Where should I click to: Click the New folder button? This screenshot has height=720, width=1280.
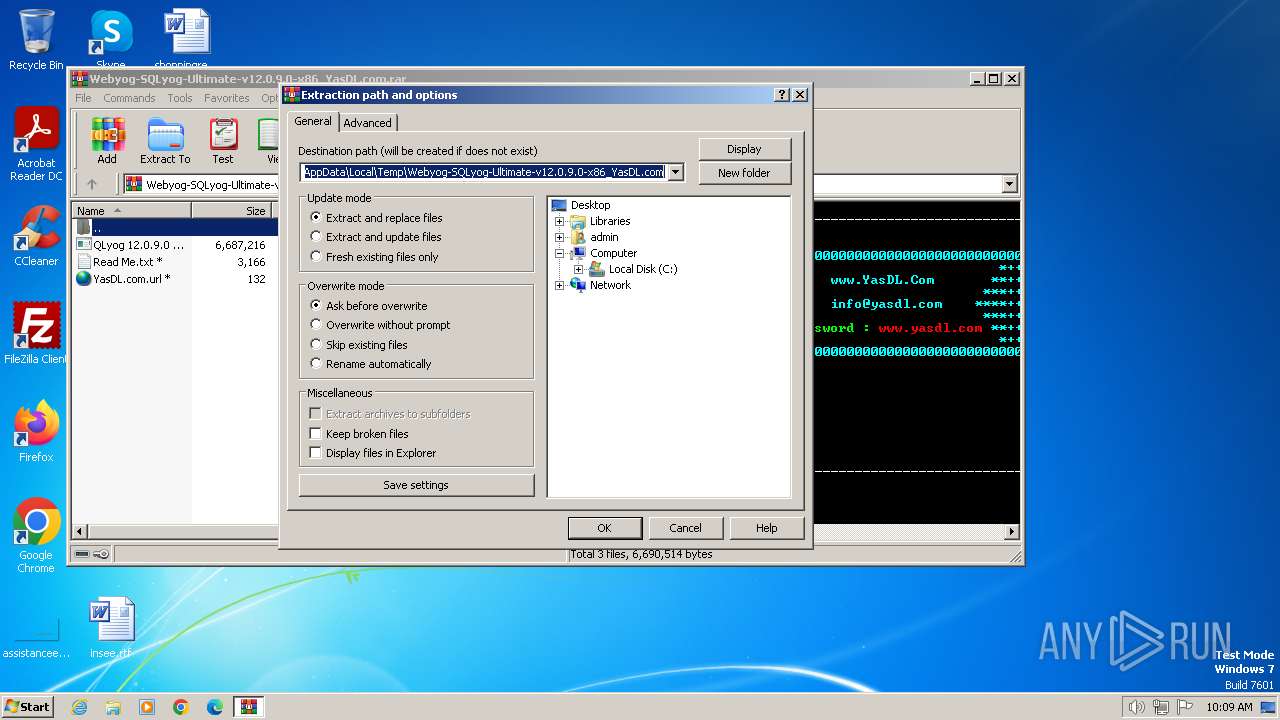tap(744, 173)
